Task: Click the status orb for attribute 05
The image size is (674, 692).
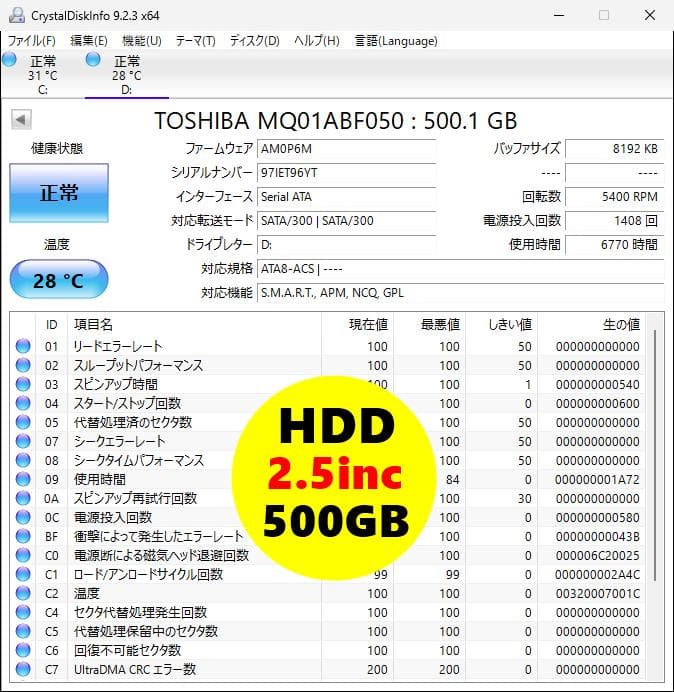Action: [23, 422]
